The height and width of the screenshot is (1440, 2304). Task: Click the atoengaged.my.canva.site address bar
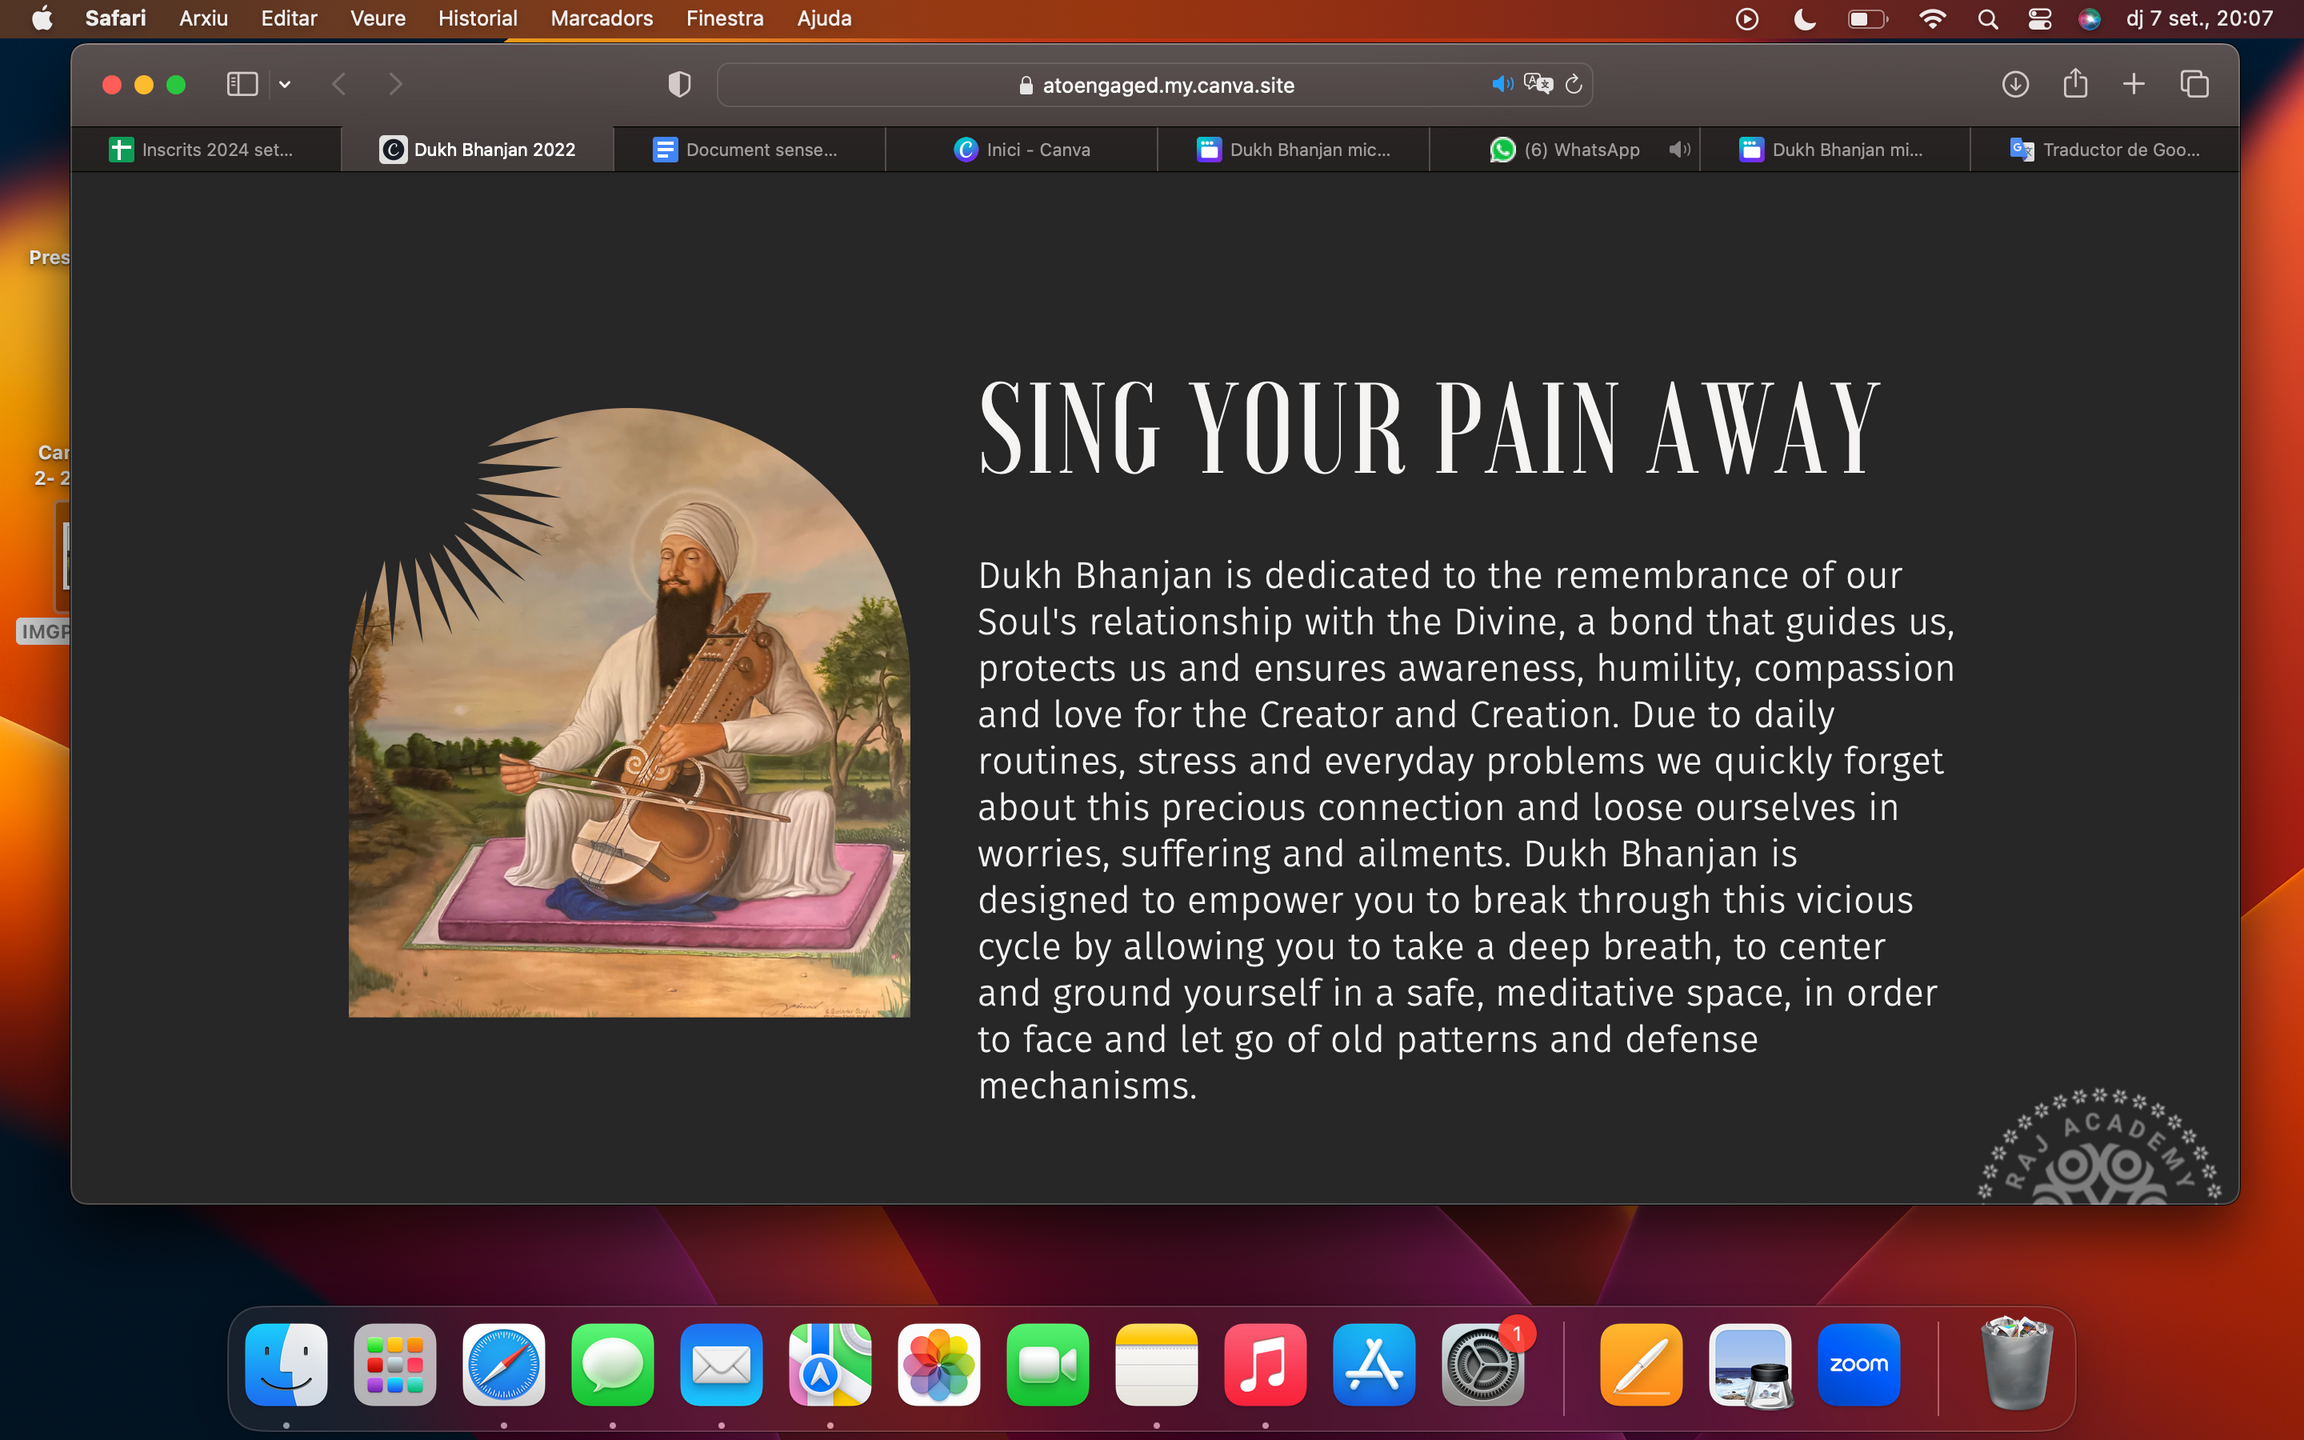coord(1155,85)
